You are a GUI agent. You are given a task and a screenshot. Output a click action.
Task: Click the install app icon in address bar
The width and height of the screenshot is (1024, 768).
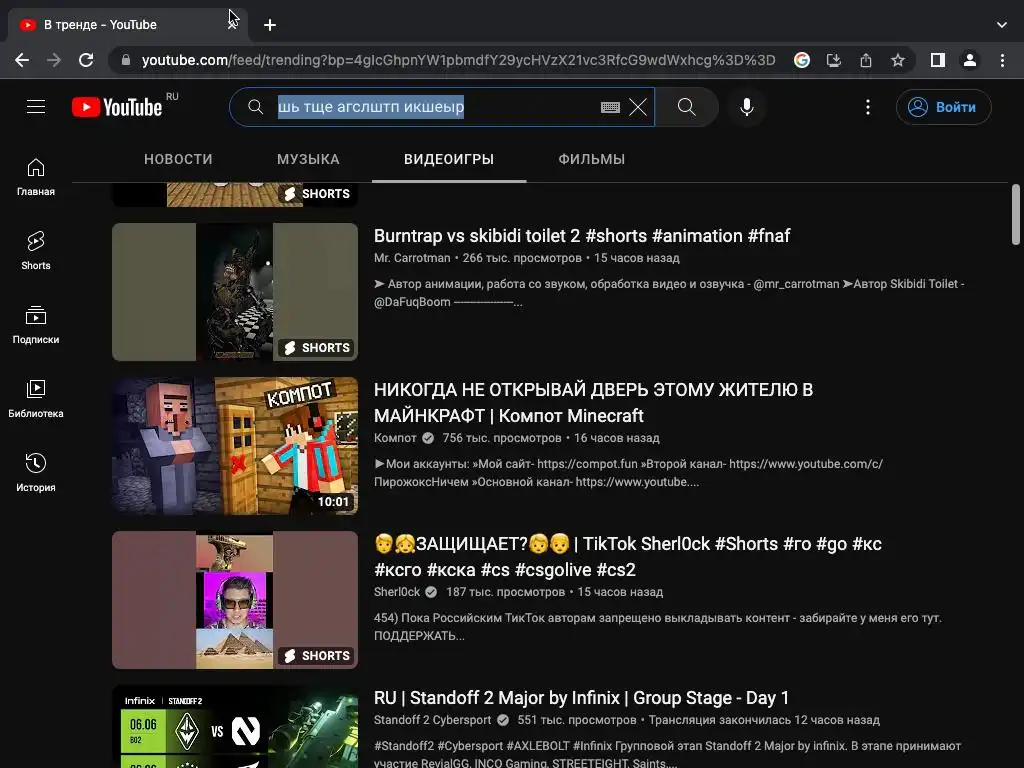pyautogui.click(x=834, y=61)
